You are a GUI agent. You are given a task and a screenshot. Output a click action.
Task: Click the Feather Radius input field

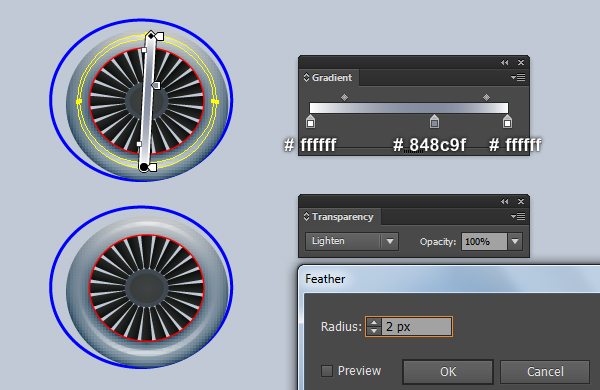coord(417,327)
